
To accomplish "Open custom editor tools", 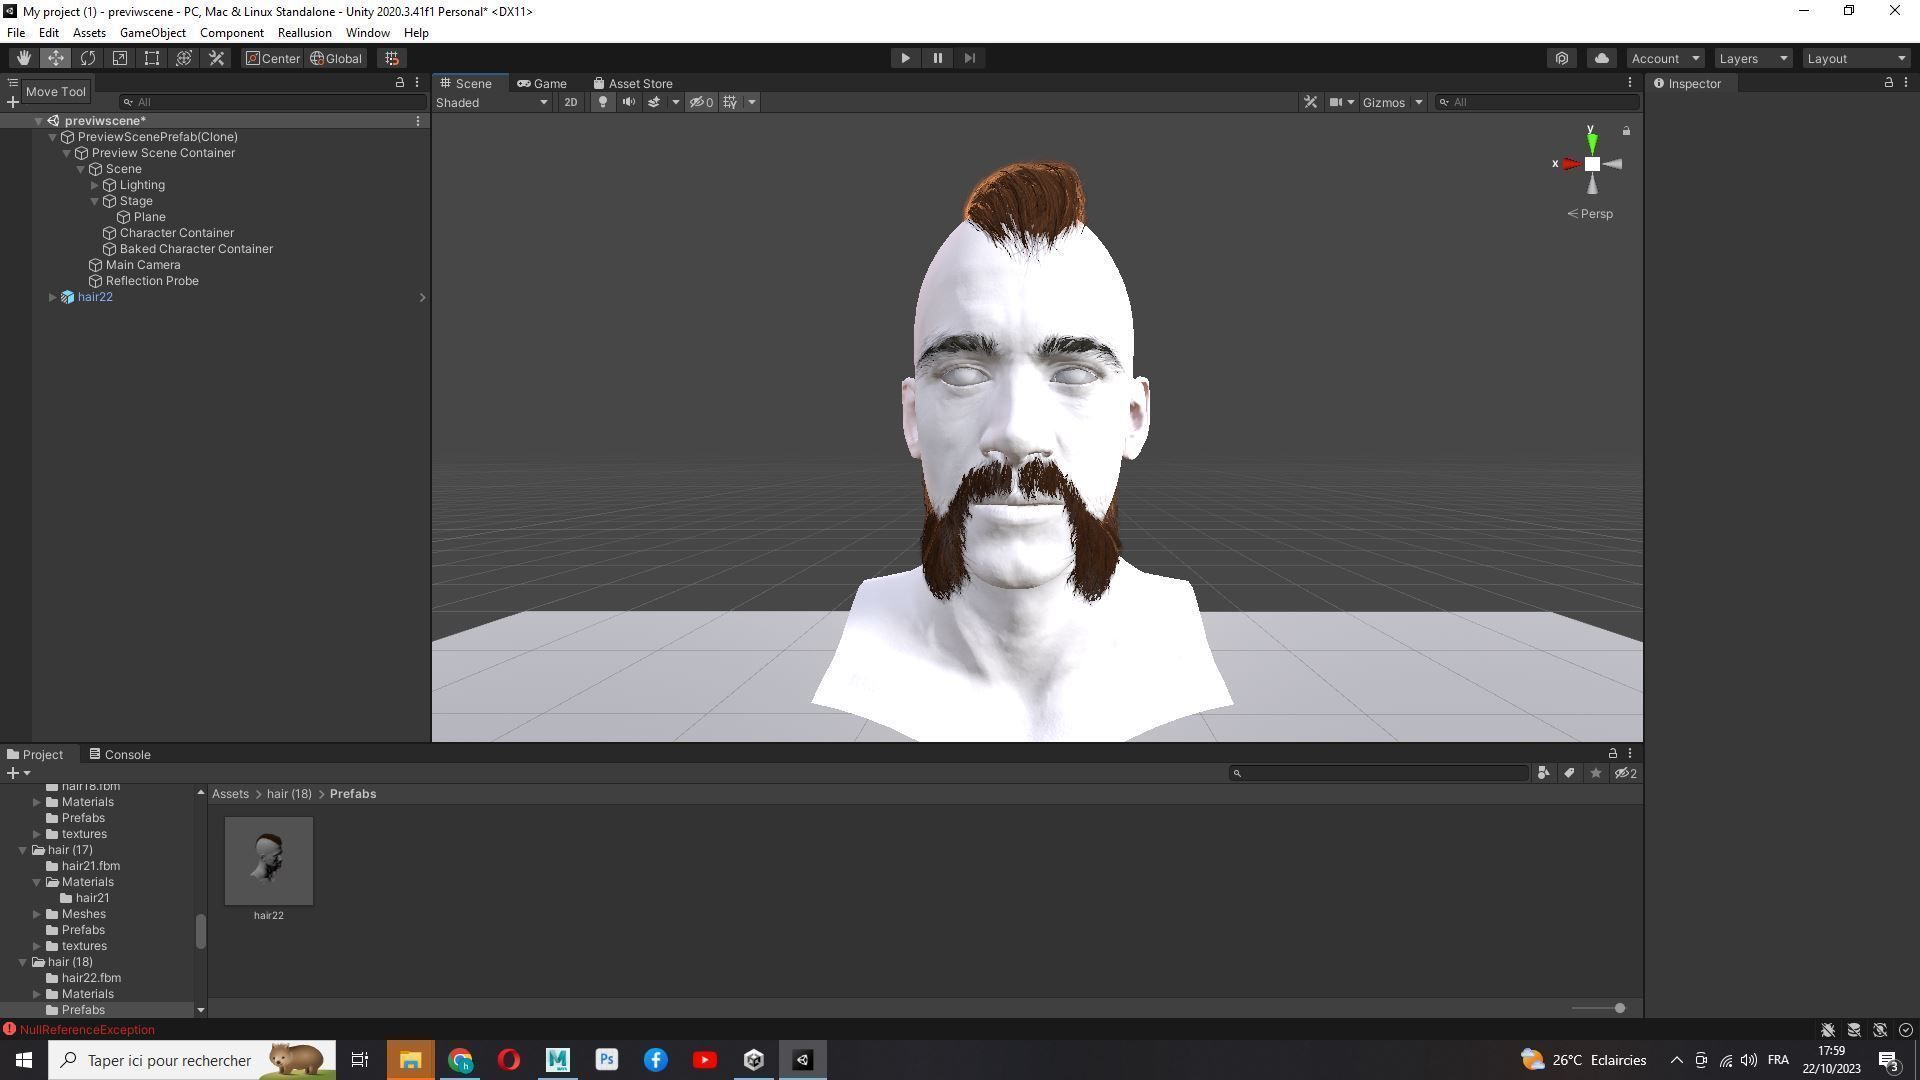I will click(216, 58).
